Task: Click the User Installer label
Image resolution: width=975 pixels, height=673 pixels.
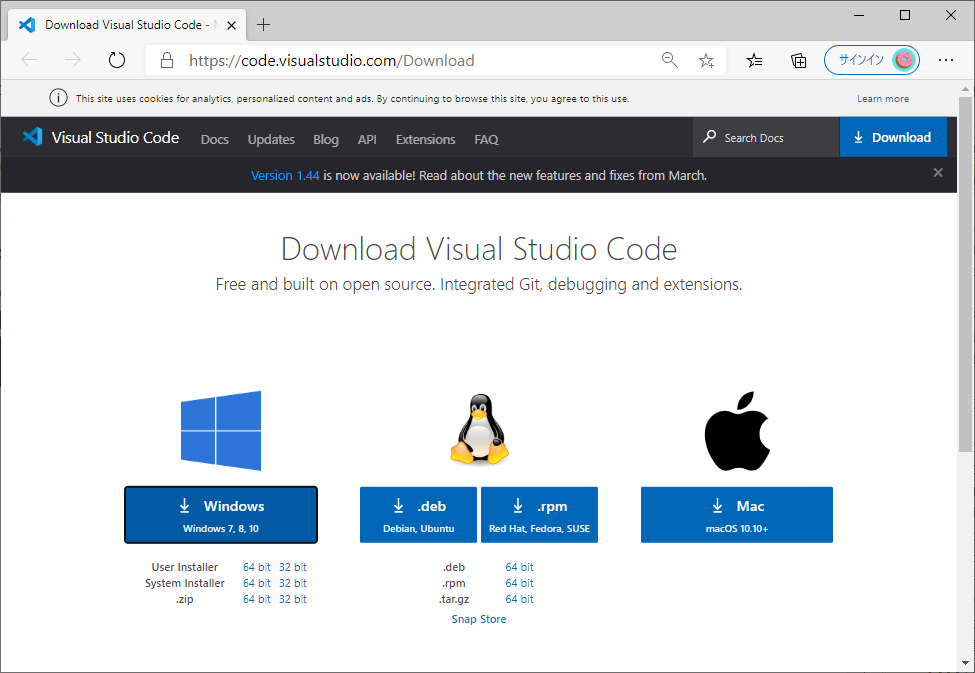Action: click(x=185, y=567)
